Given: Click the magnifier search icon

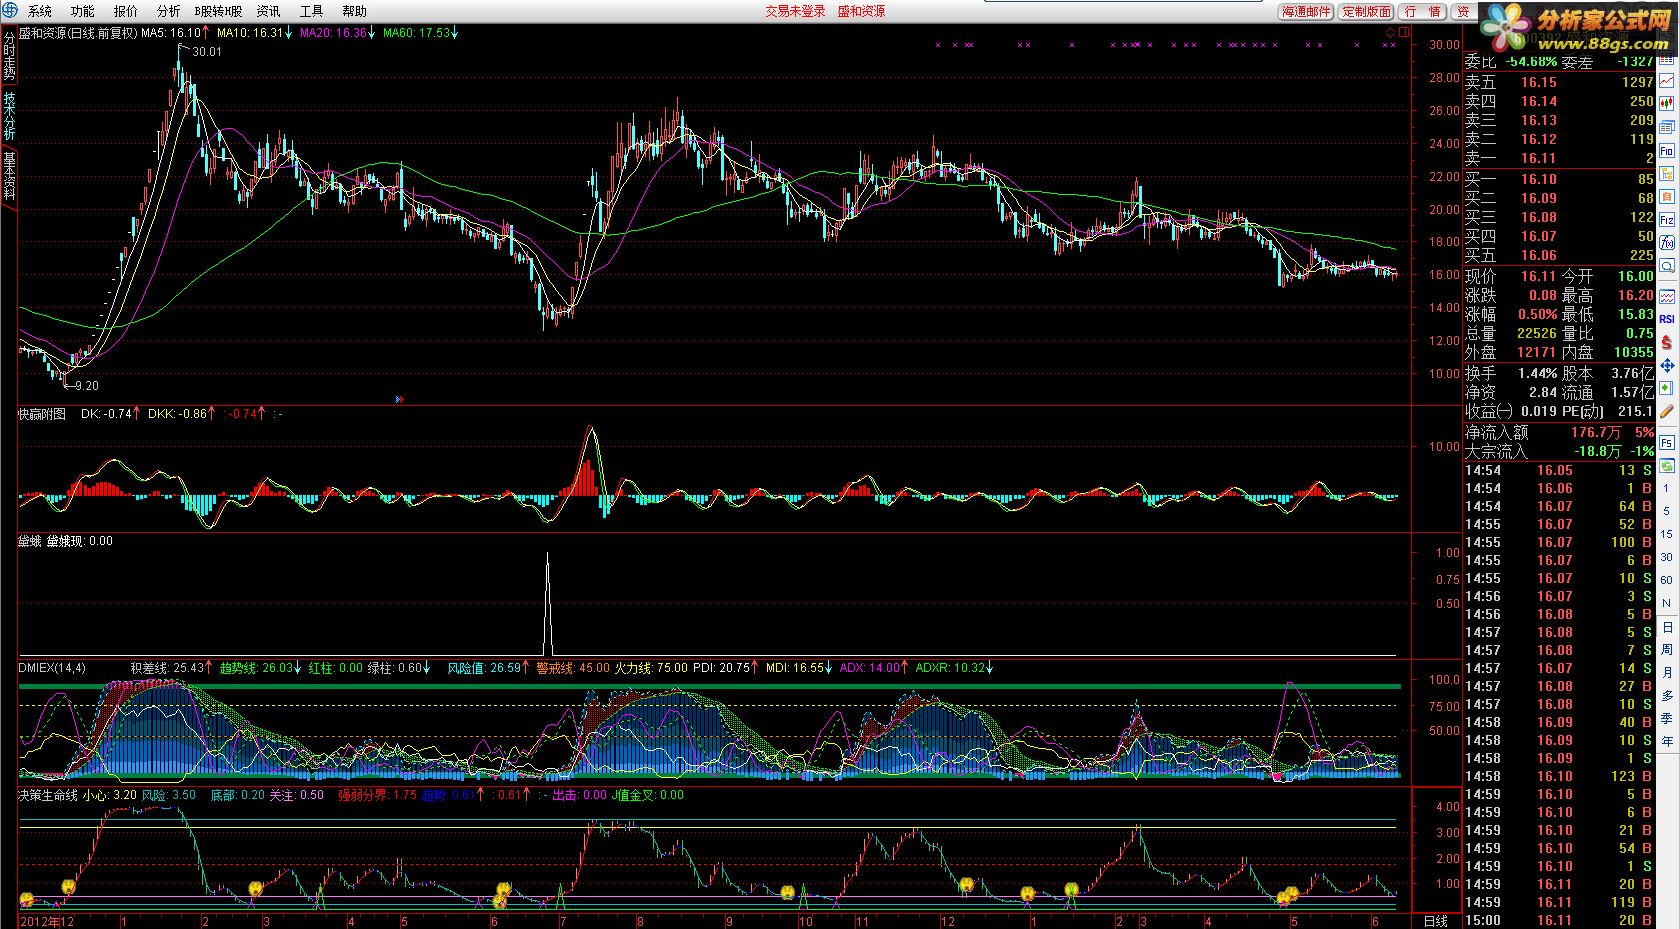Looking at the screenshot, I should coord(1667,266).
